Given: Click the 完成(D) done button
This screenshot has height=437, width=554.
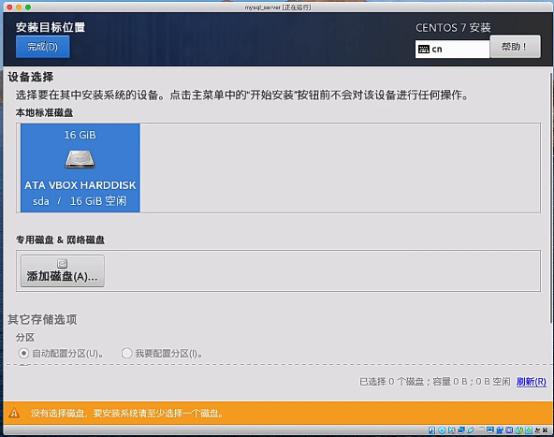Looking at the screenshot, I should tap(43, 46).
